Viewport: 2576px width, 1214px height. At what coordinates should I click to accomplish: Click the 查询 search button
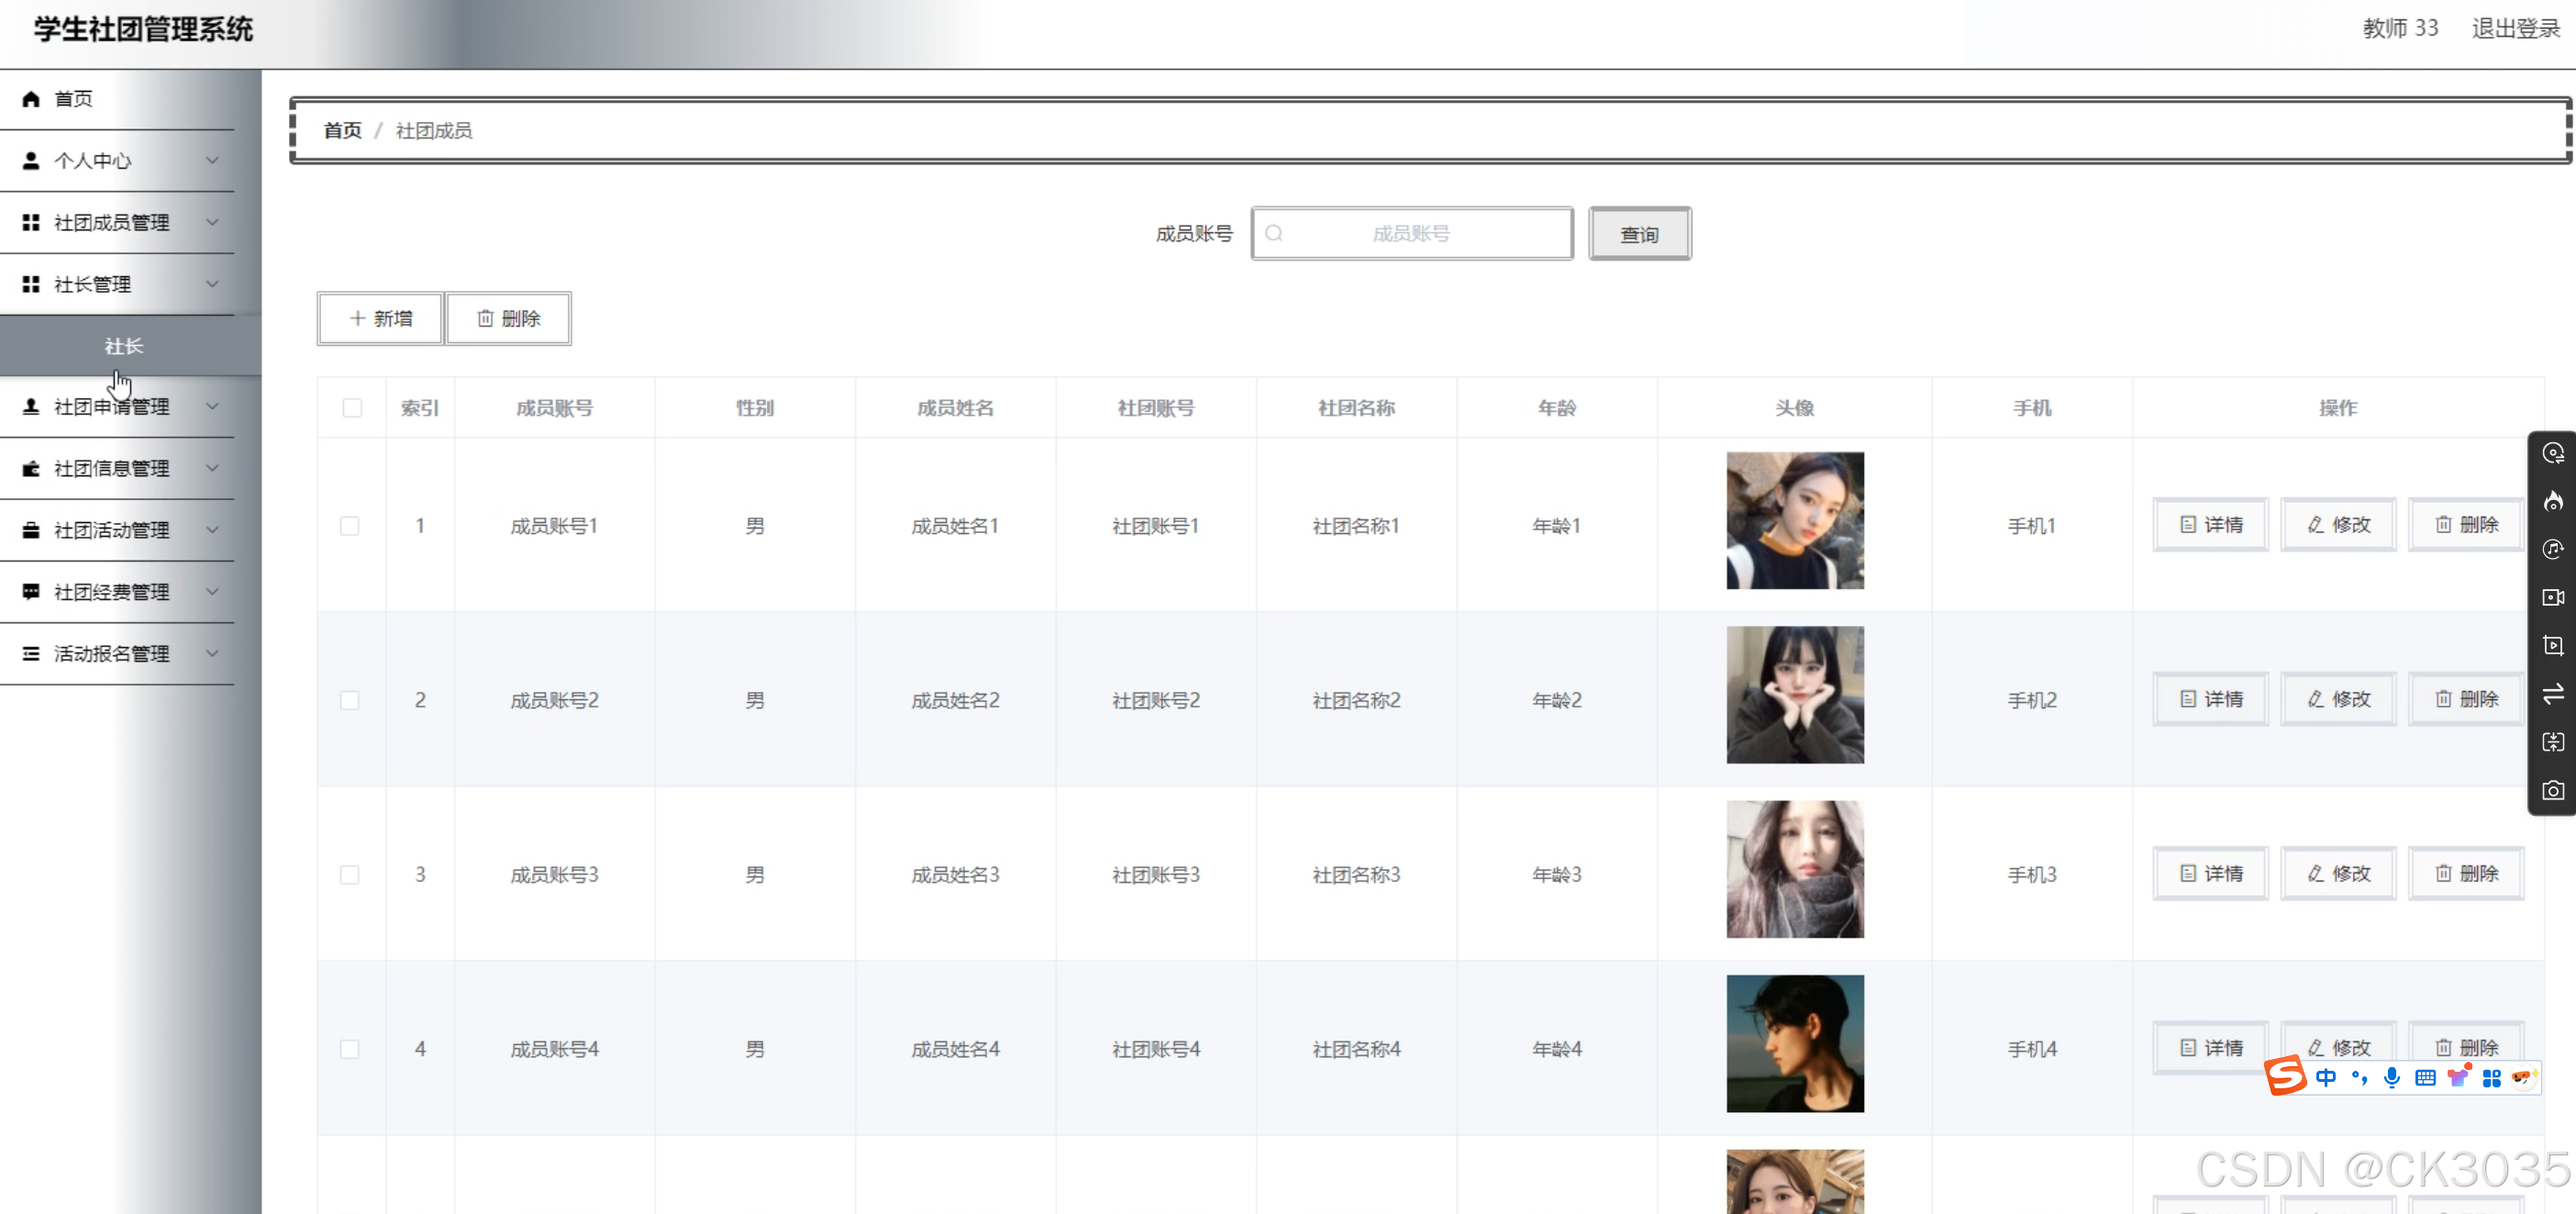1639,234
